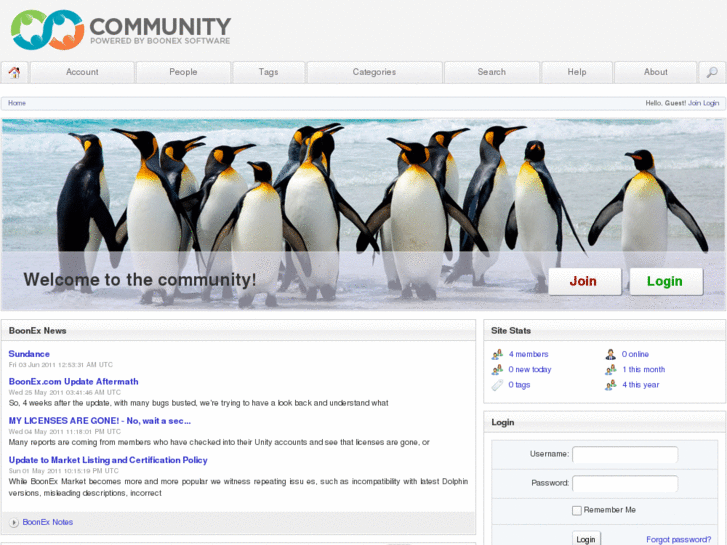The height and width of the screenshot is (545, 727).
Task: Submit the Login button in the login form
Action: [x=586, y=539]
